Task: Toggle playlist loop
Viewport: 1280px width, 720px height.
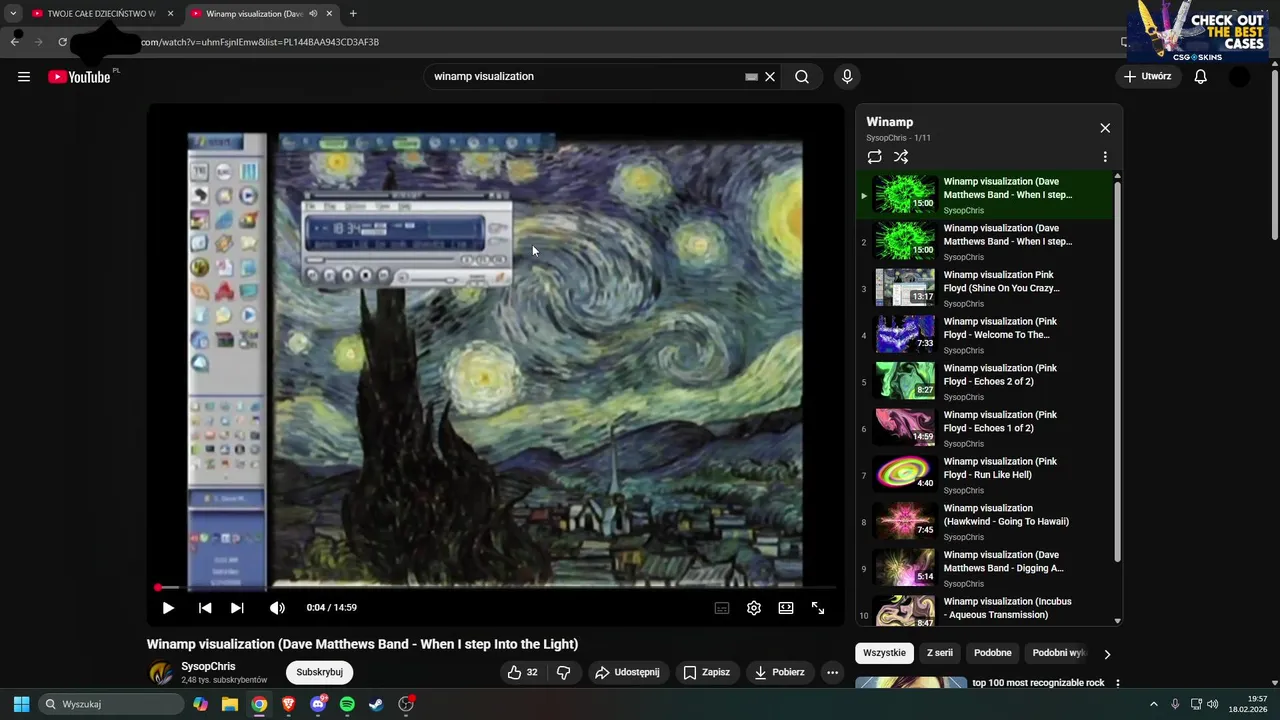Action: pyautogui.click(x=875, y=157)
